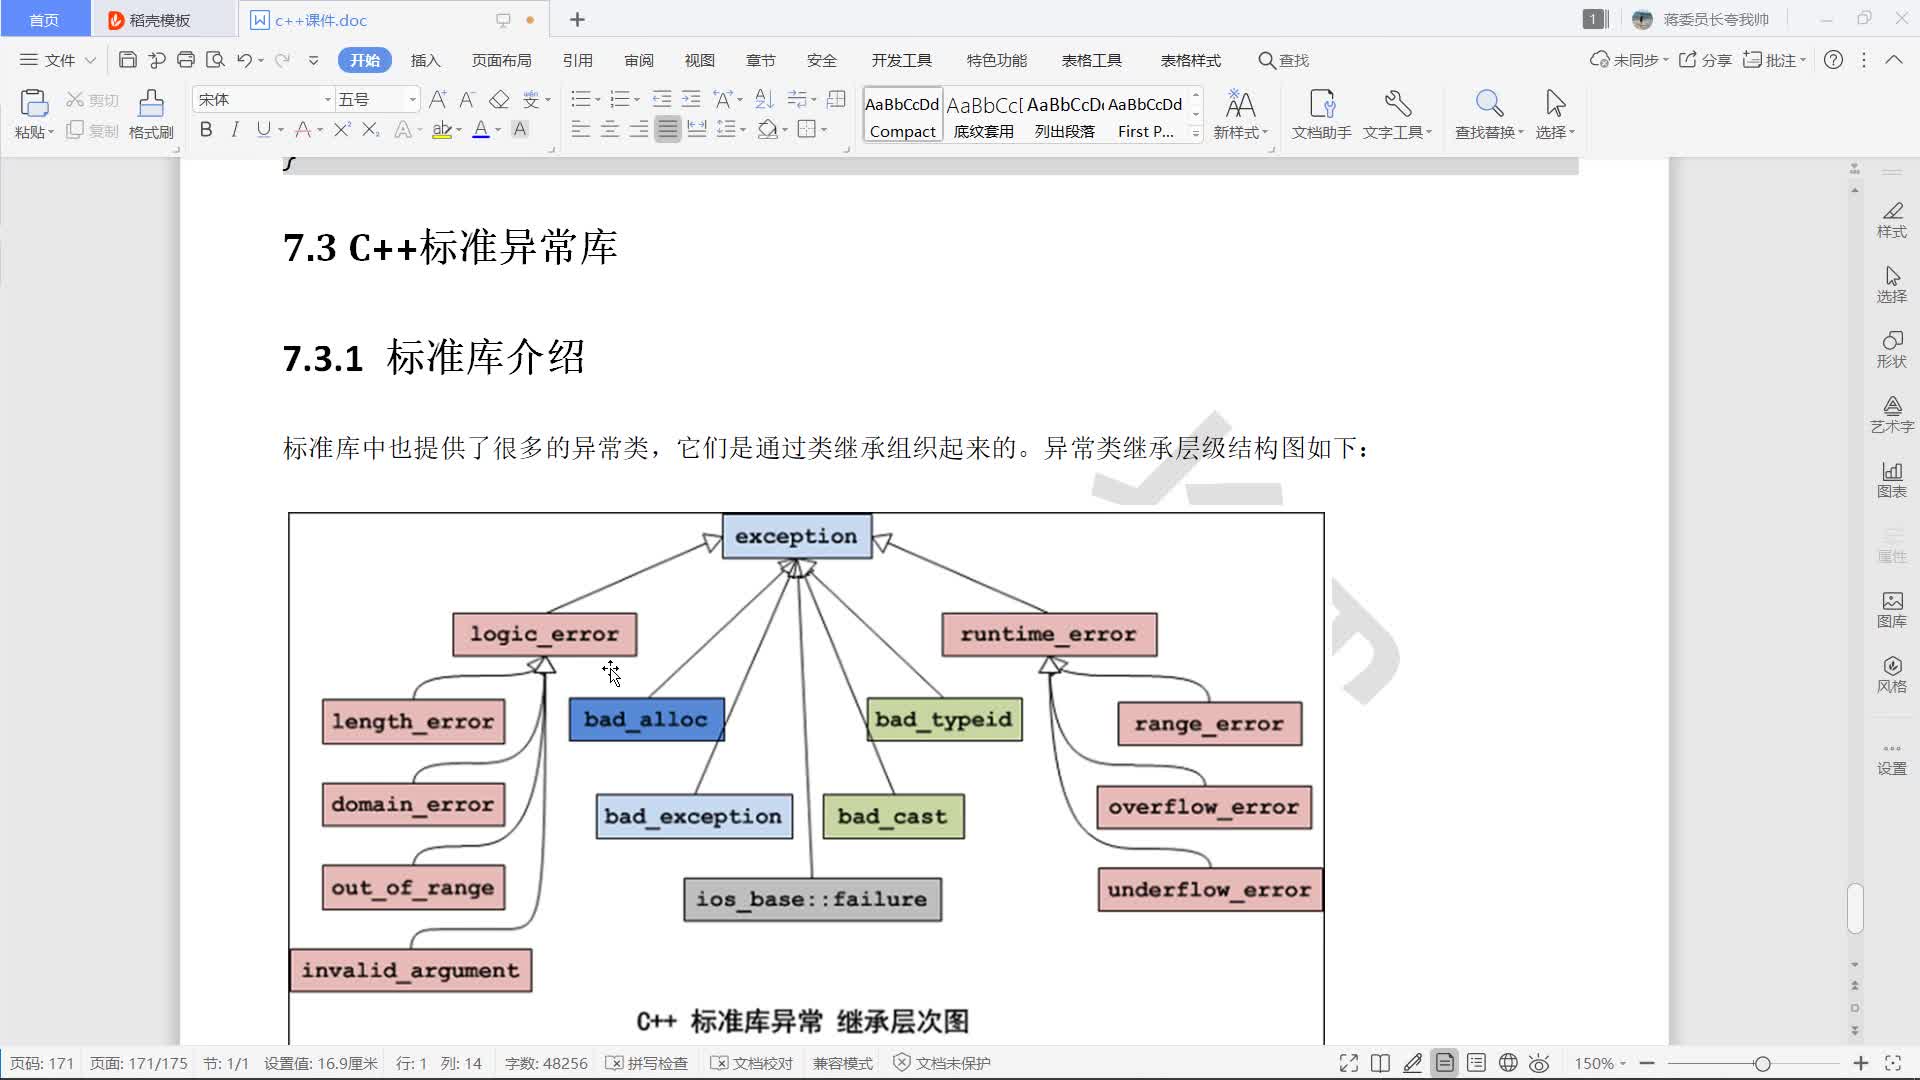This screenshot has height=1080, width=1920.
Task: Select the 视图 view menu tab
Action: tap(699, 59)
